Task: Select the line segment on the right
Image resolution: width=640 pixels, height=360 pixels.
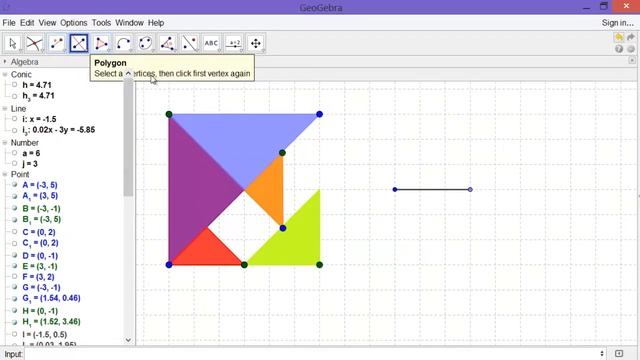Action: tap(433, 189)
